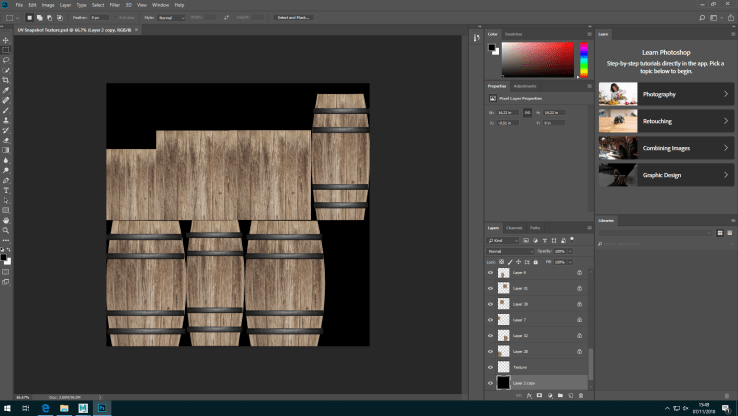Click Add layer mask icon
Image resolution: width=738 pixels, height=416 pixels.
[539, 396]
